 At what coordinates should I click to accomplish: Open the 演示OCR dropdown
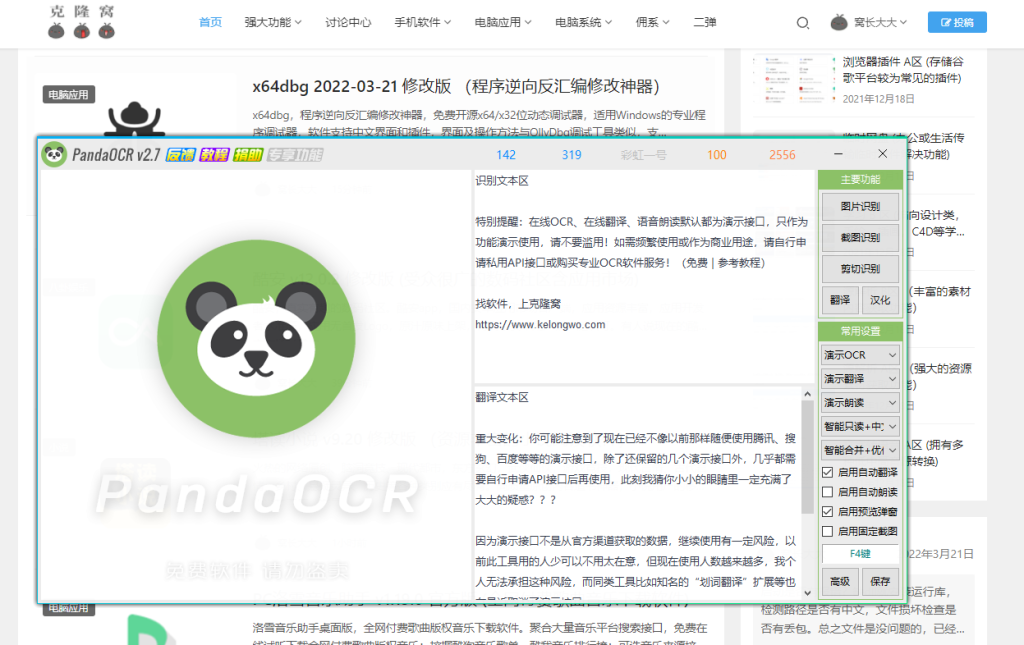[x=860, y=354]
